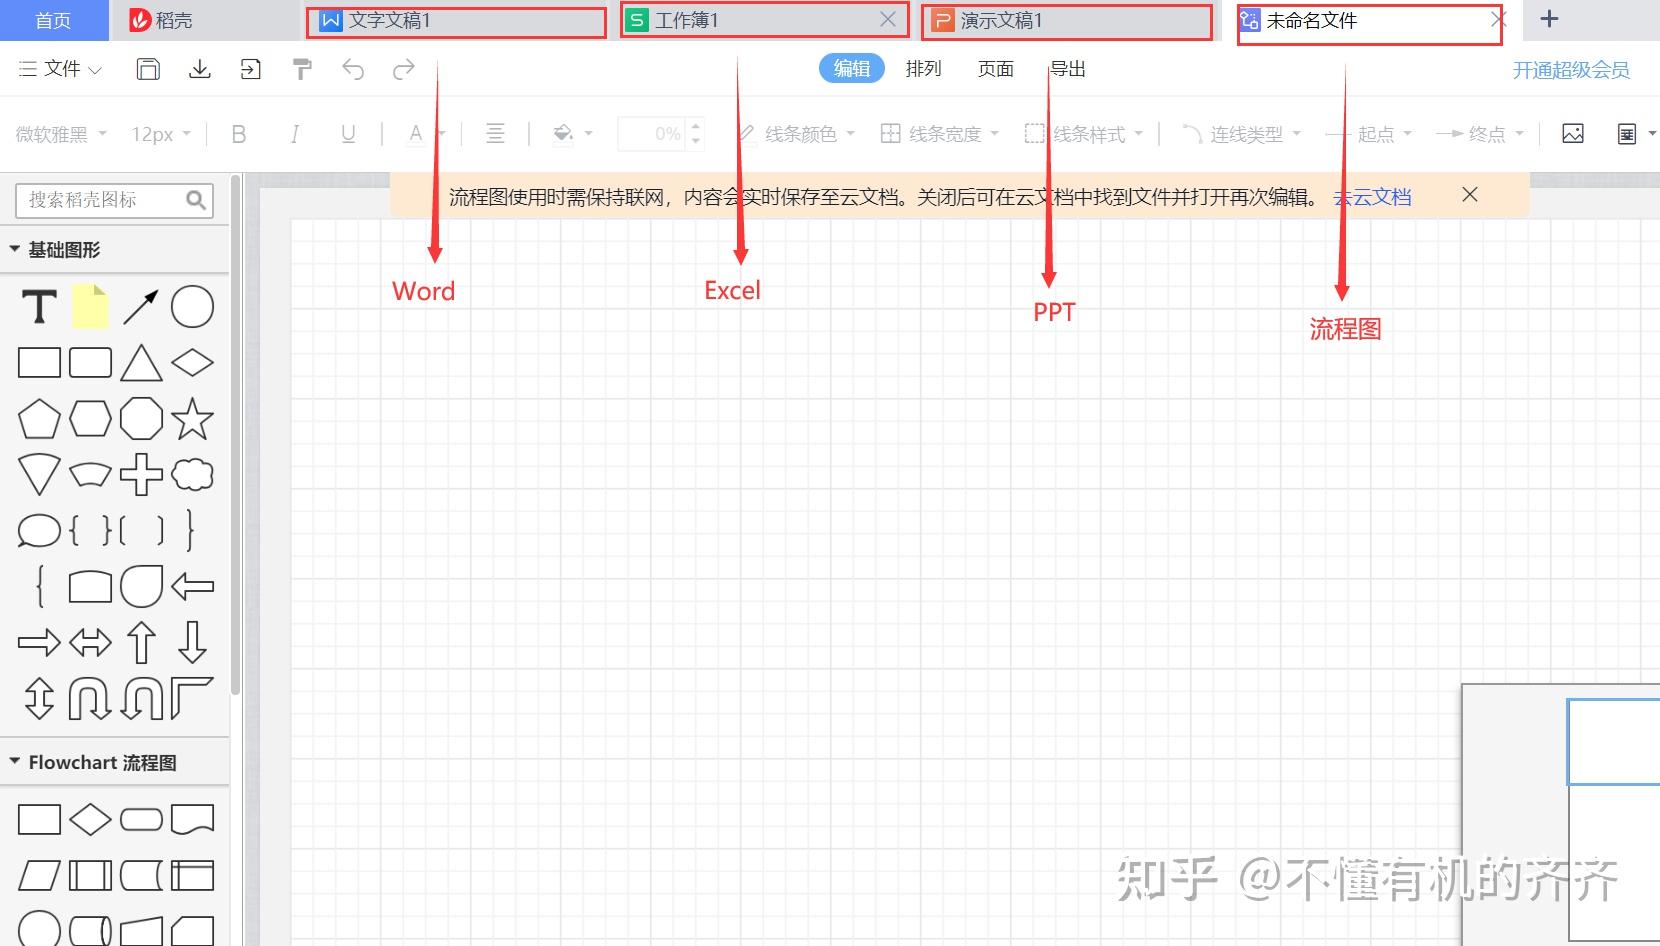Select the five-point star shape
This screenshot has height=946, width=1660.
(192, 419)
